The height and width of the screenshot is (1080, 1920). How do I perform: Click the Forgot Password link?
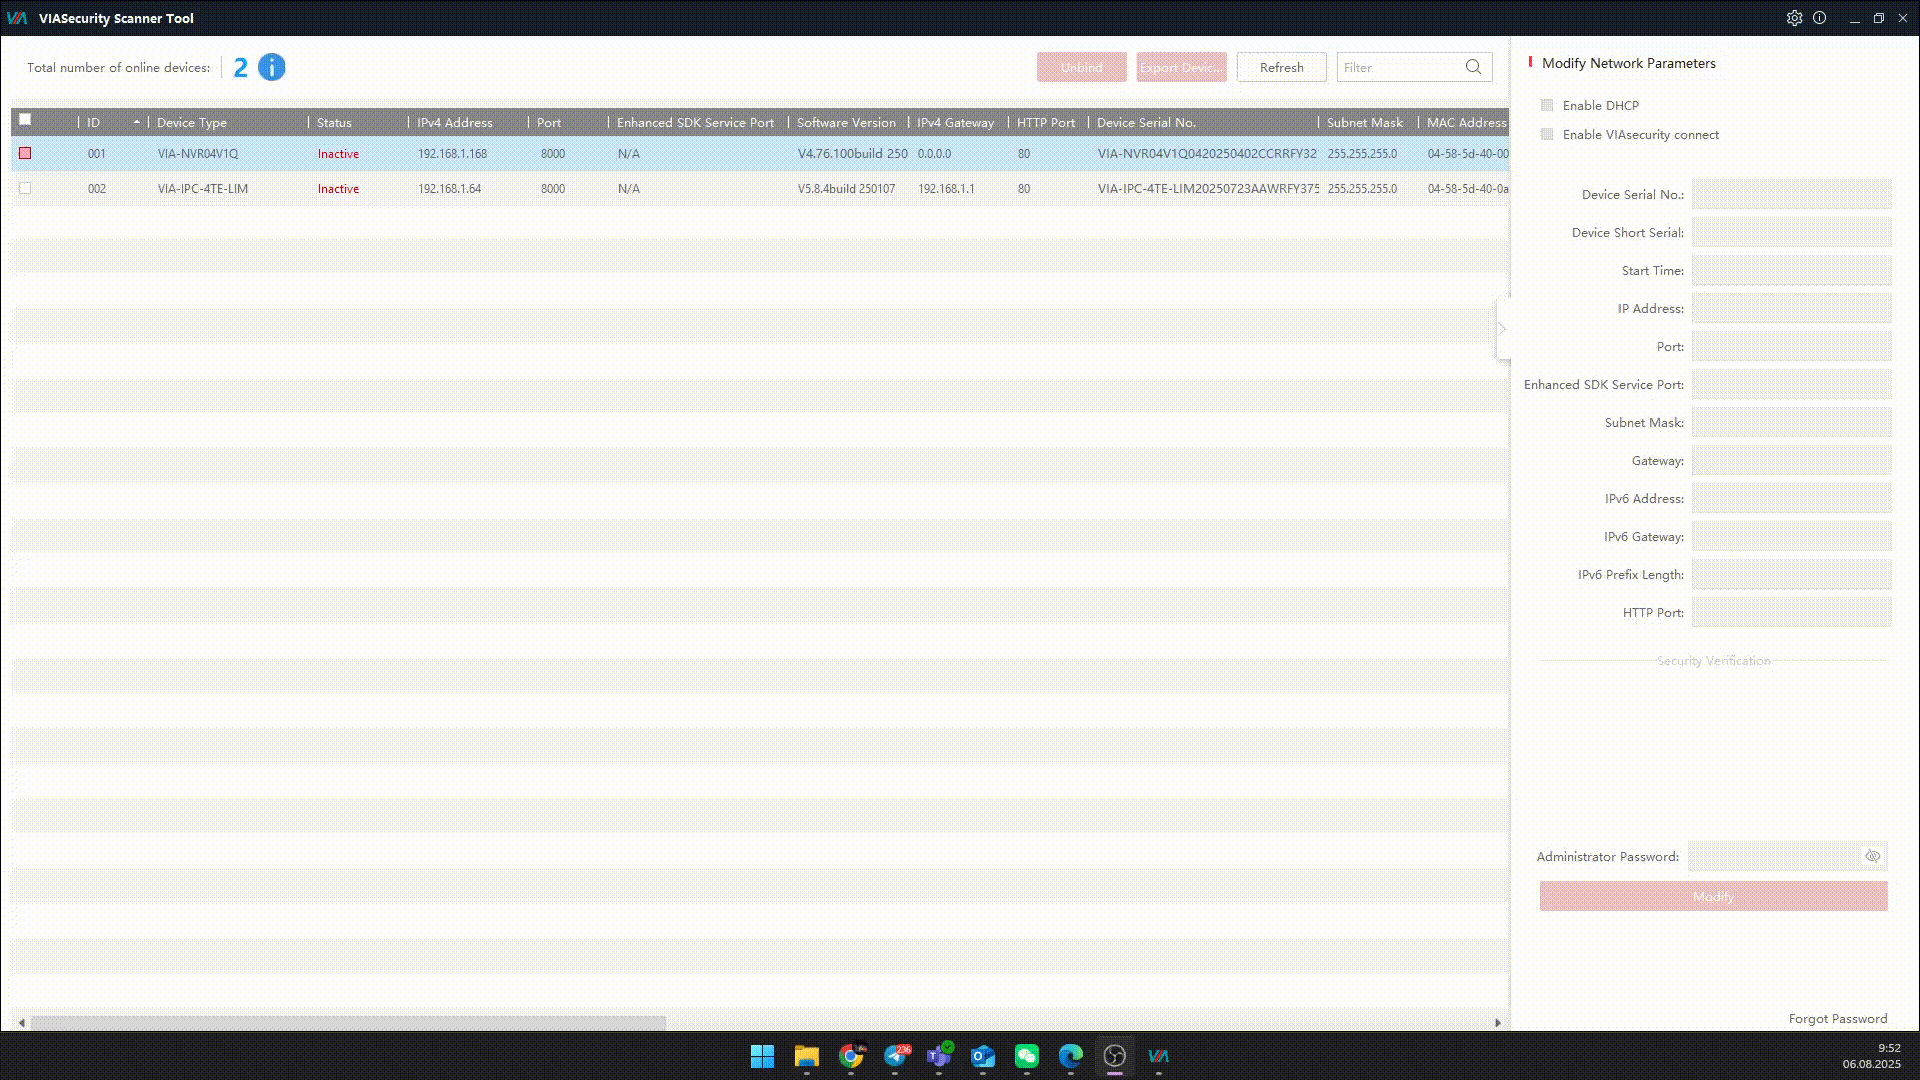(x=1837, y=1018)
